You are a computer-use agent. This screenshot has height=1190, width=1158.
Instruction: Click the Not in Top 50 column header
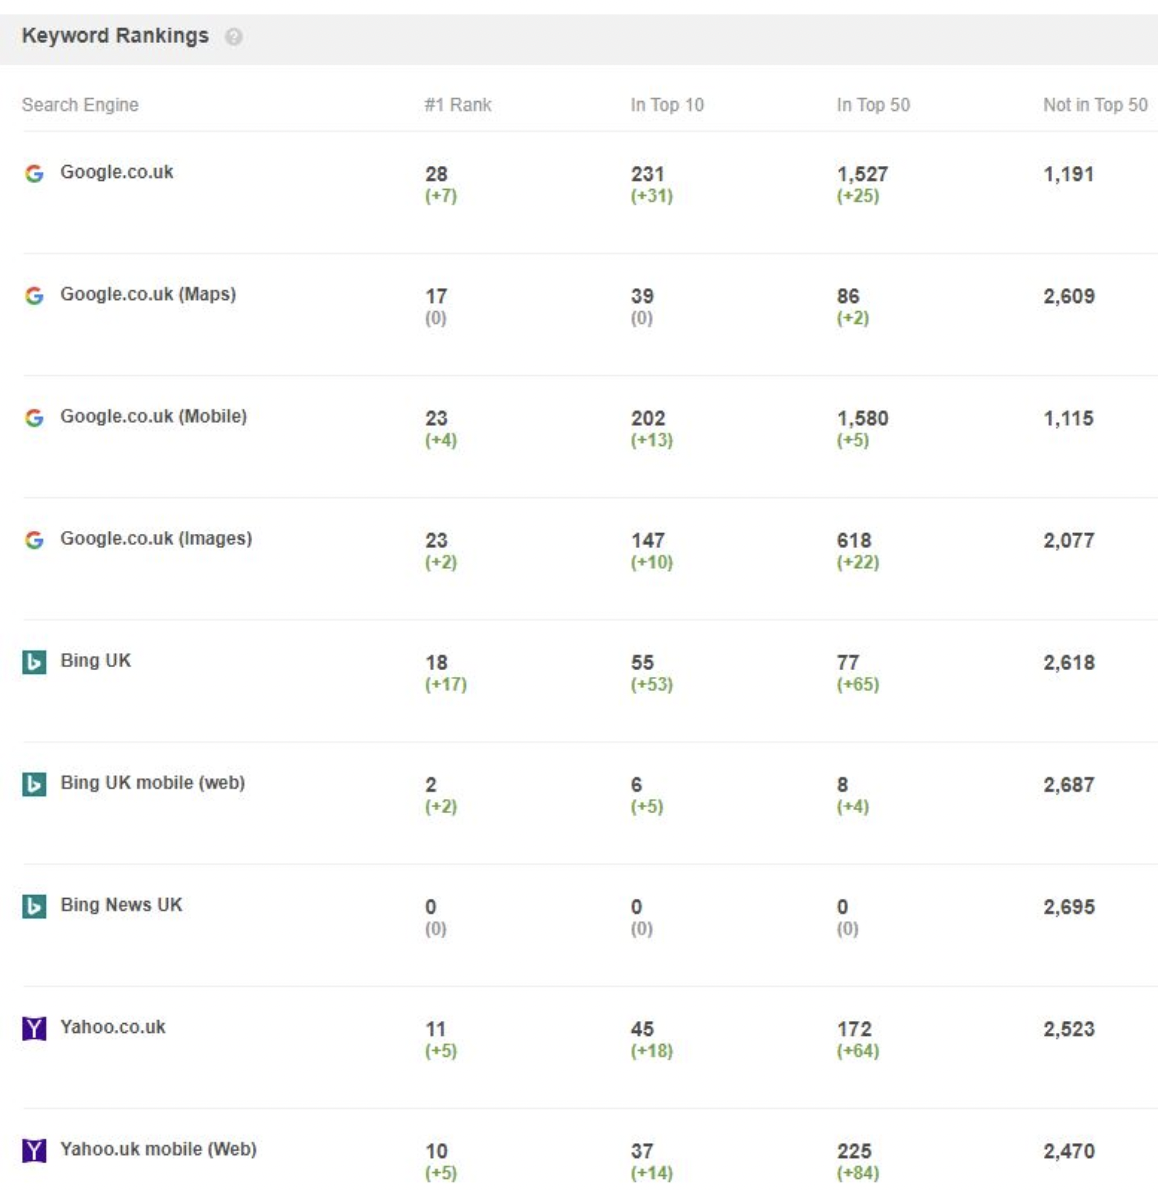[1094, 105]
